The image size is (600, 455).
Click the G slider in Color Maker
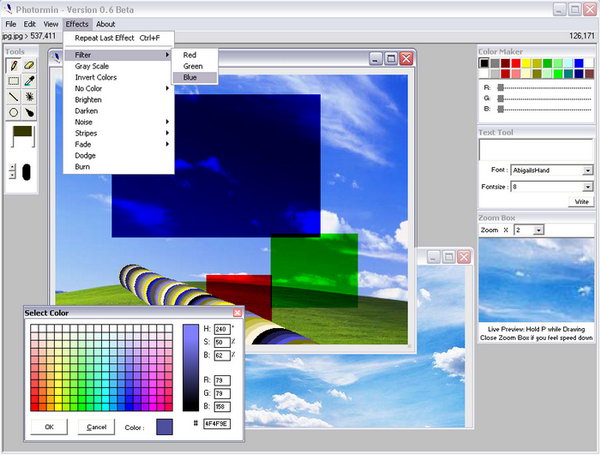point(544,98)
